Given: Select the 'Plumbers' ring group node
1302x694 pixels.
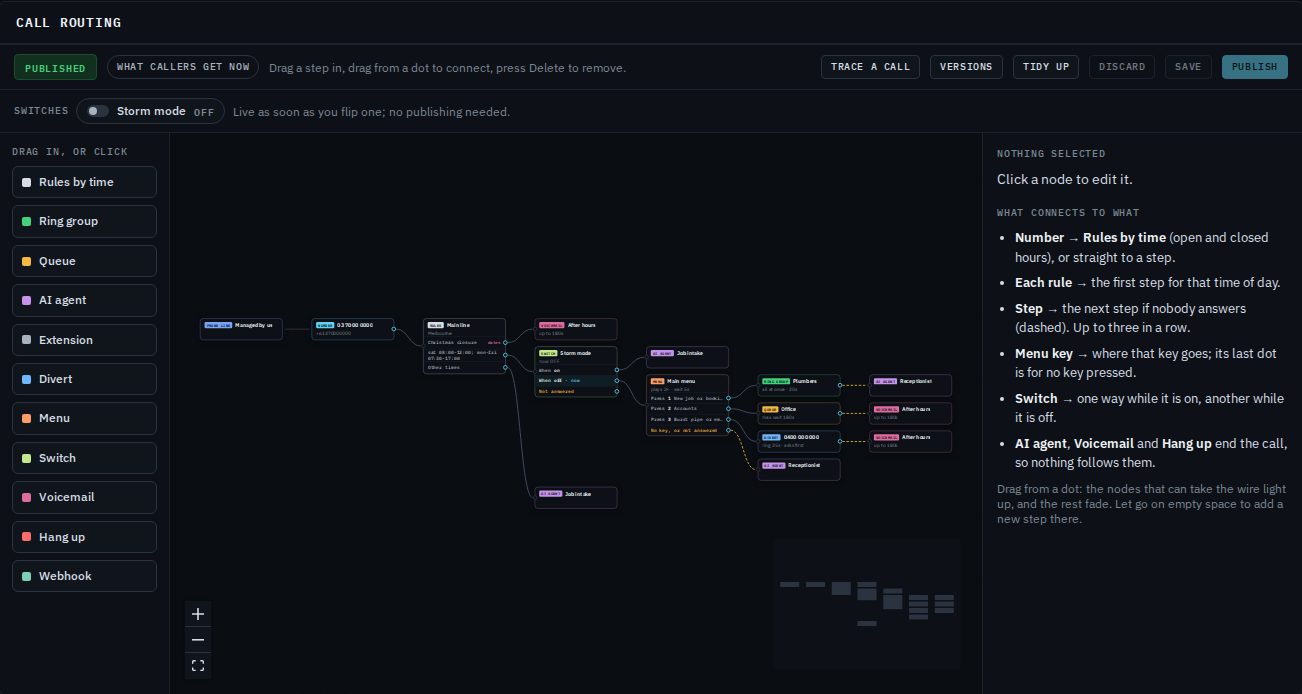Looking at the screenshot, I should click(x=799, y=385).
